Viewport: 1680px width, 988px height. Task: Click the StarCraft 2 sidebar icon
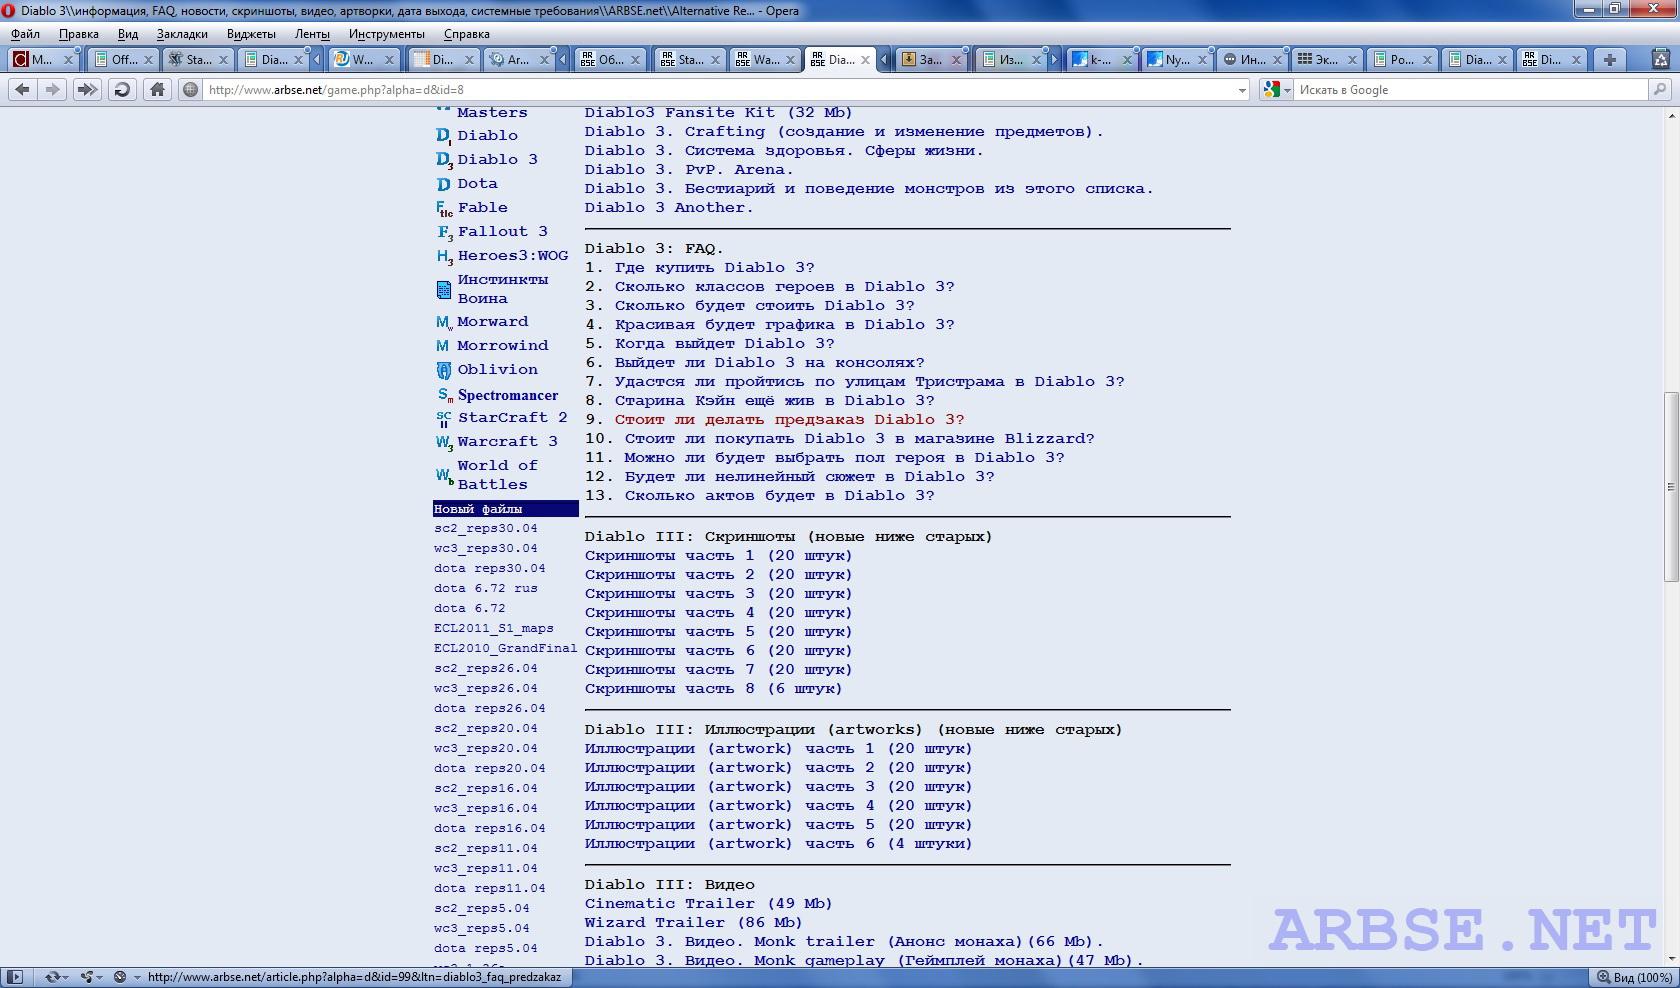pos(444,418)
